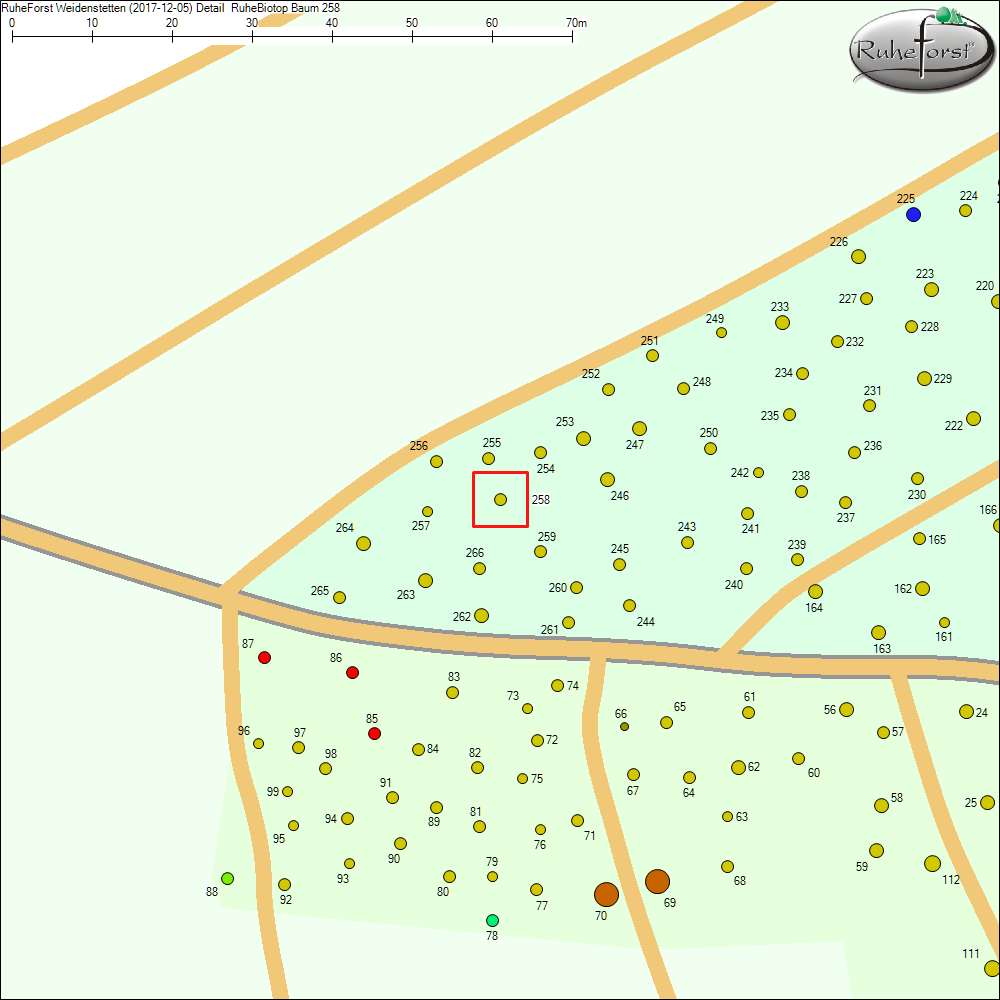Click the 70m mark on scale bar
Screen dimensions: 1000x1000
[x=572, y=36]
